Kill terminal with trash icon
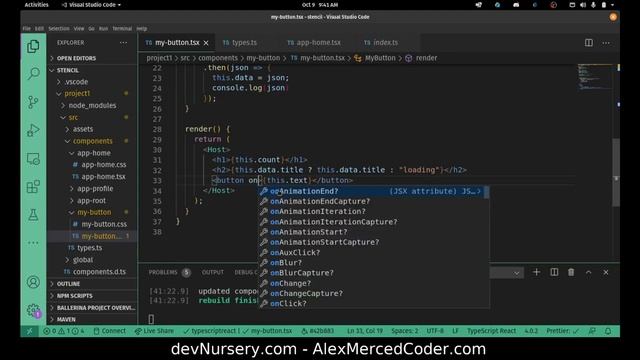Viewport: 640px width, 360px height. [571, 272]
